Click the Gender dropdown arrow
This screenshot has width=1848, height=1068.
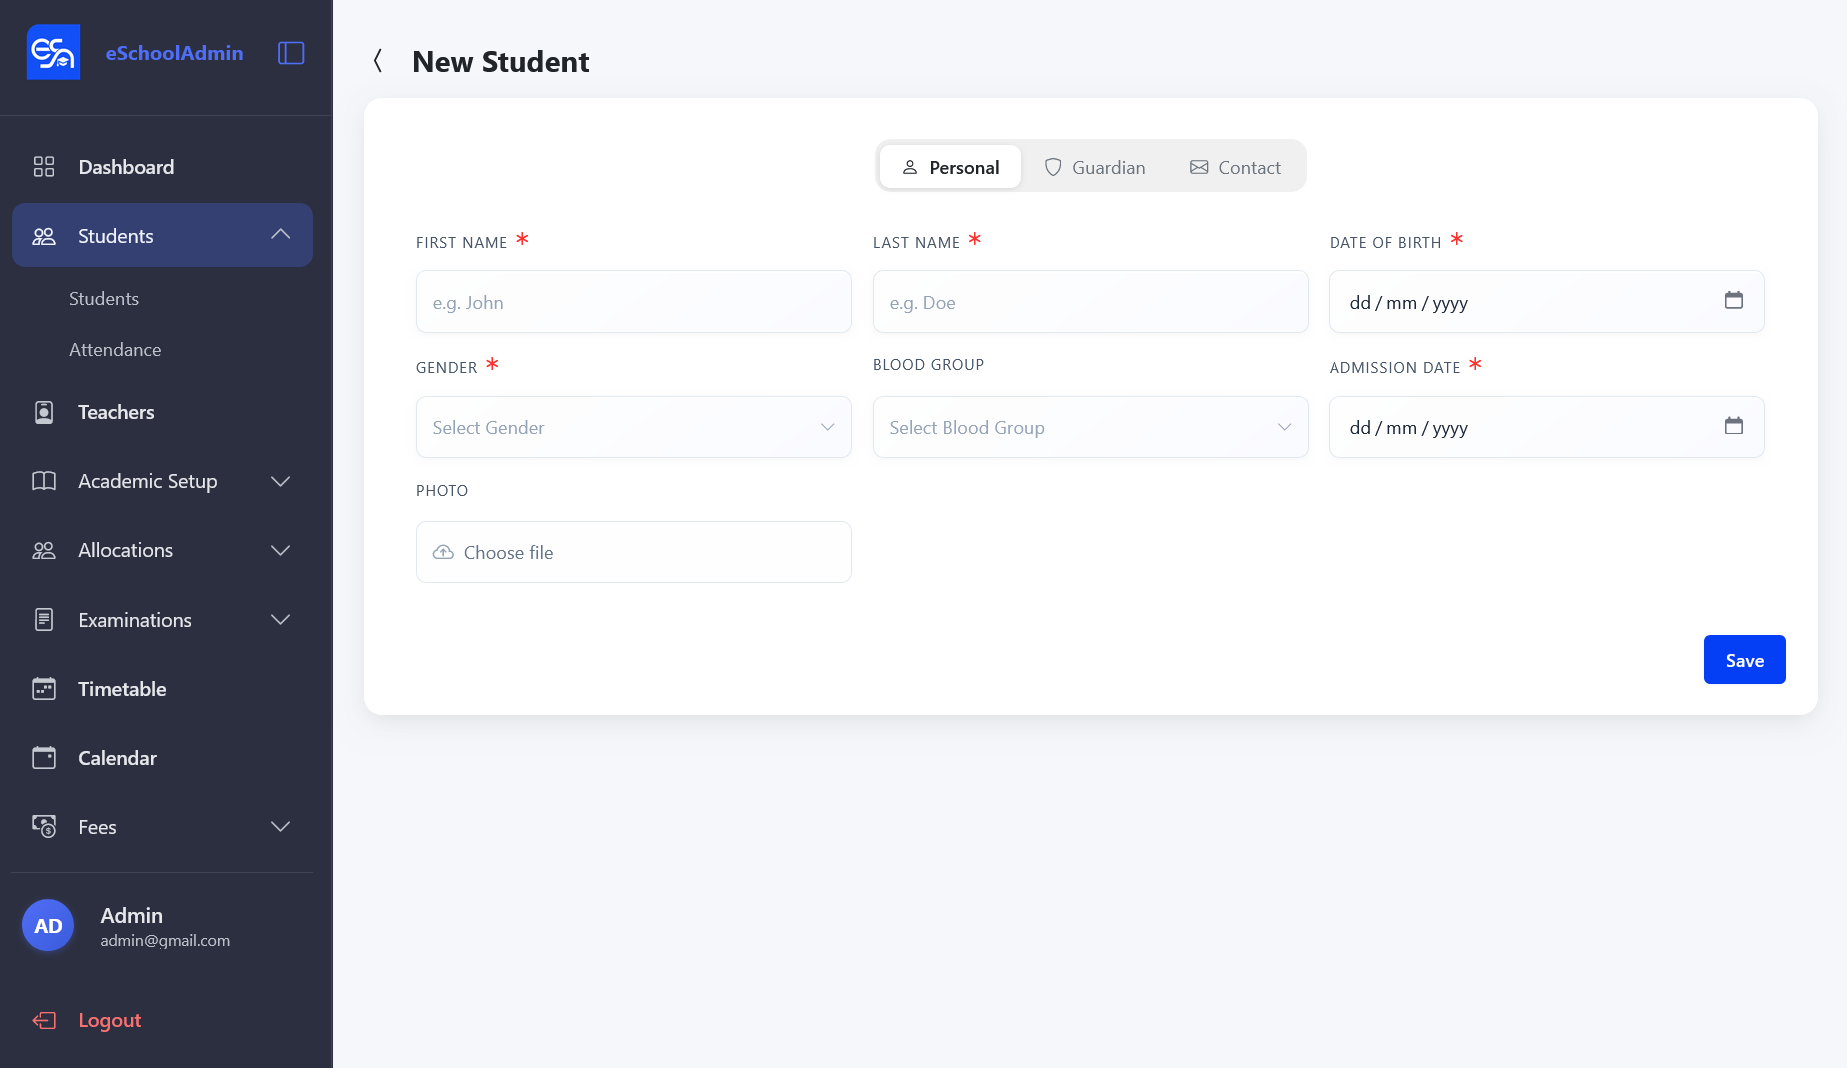pos(828,427)
